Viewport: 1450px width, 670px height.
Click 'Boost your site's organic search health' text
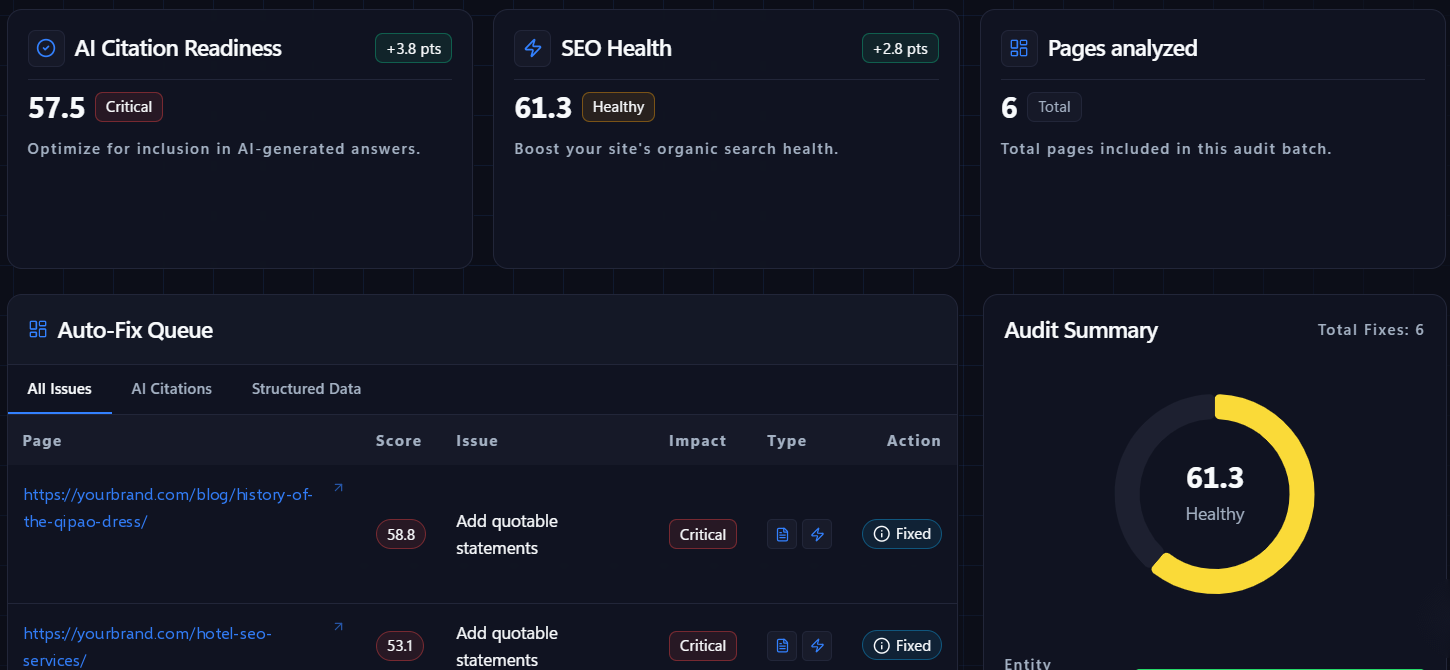[x=676, y=149]
